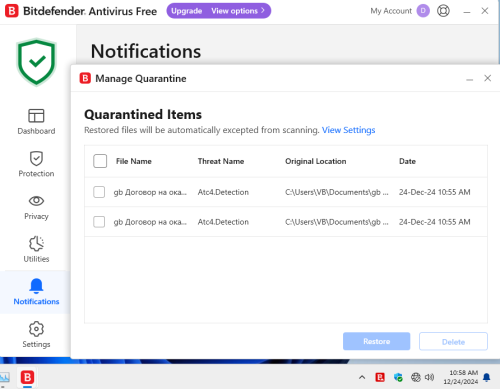Check the first quarantined file row
The width and height of the screenshot is (500, 389).
coord(99,192)
